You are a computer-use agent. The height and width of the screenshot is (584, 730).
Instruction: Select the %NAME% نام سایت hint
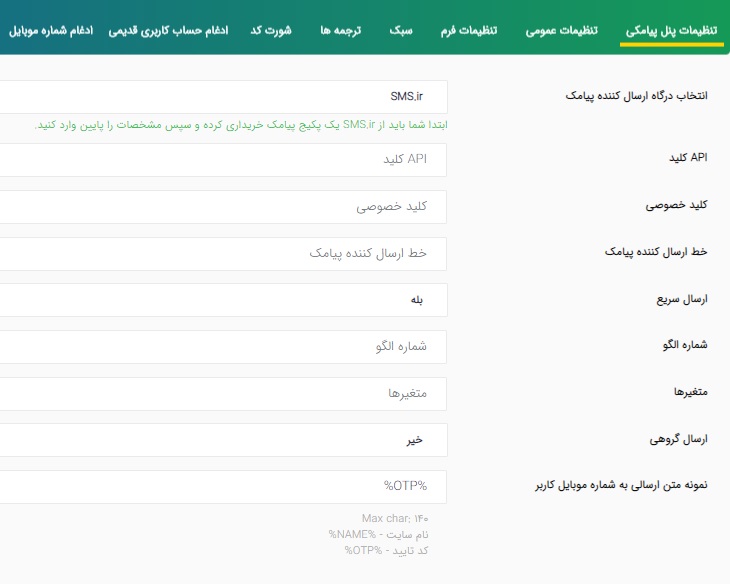379,534
